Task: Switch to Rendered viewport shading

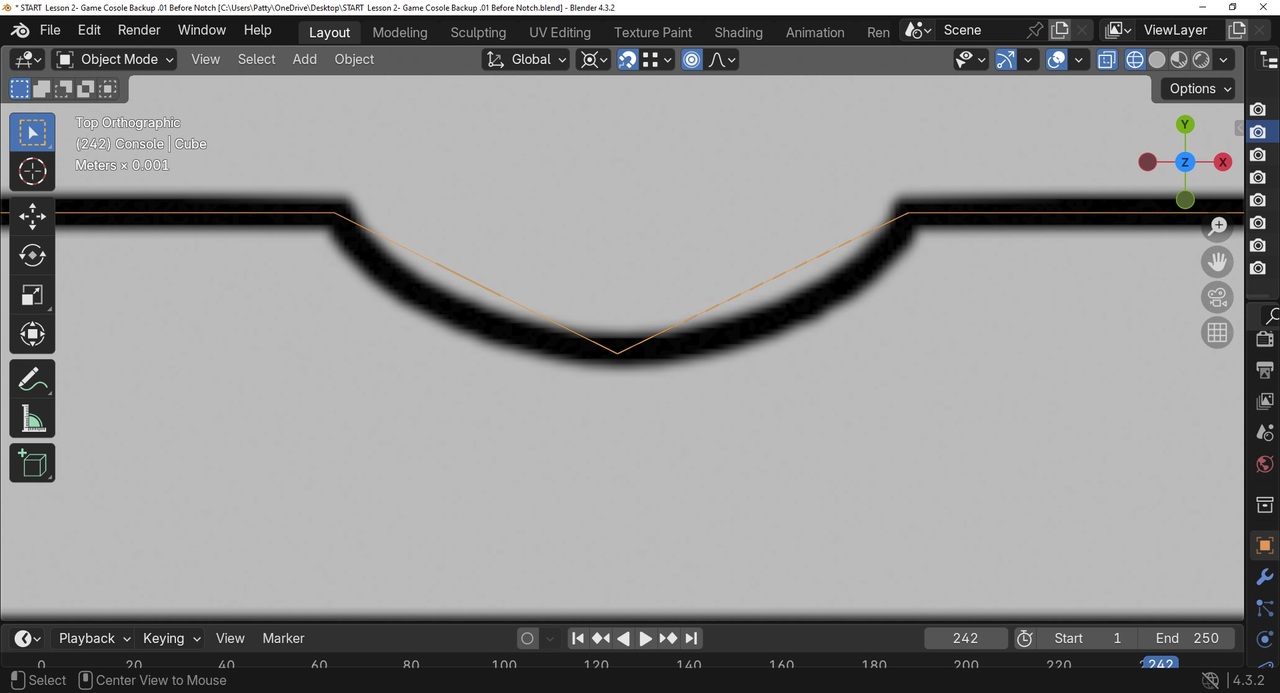Action: [1201, 59]
